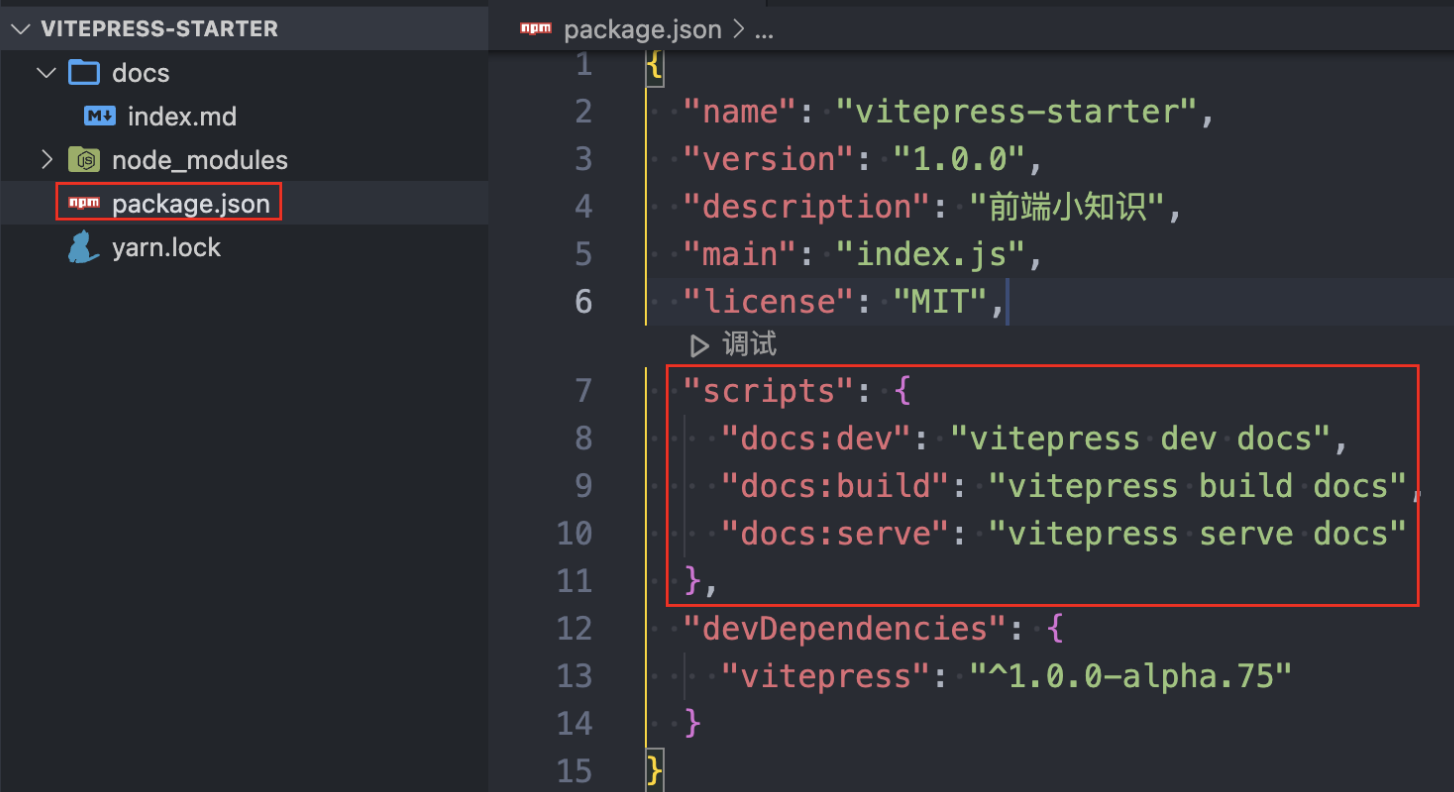Click the "docs:dev" script key
The image size is (1454, 792).
click(817, 438)
